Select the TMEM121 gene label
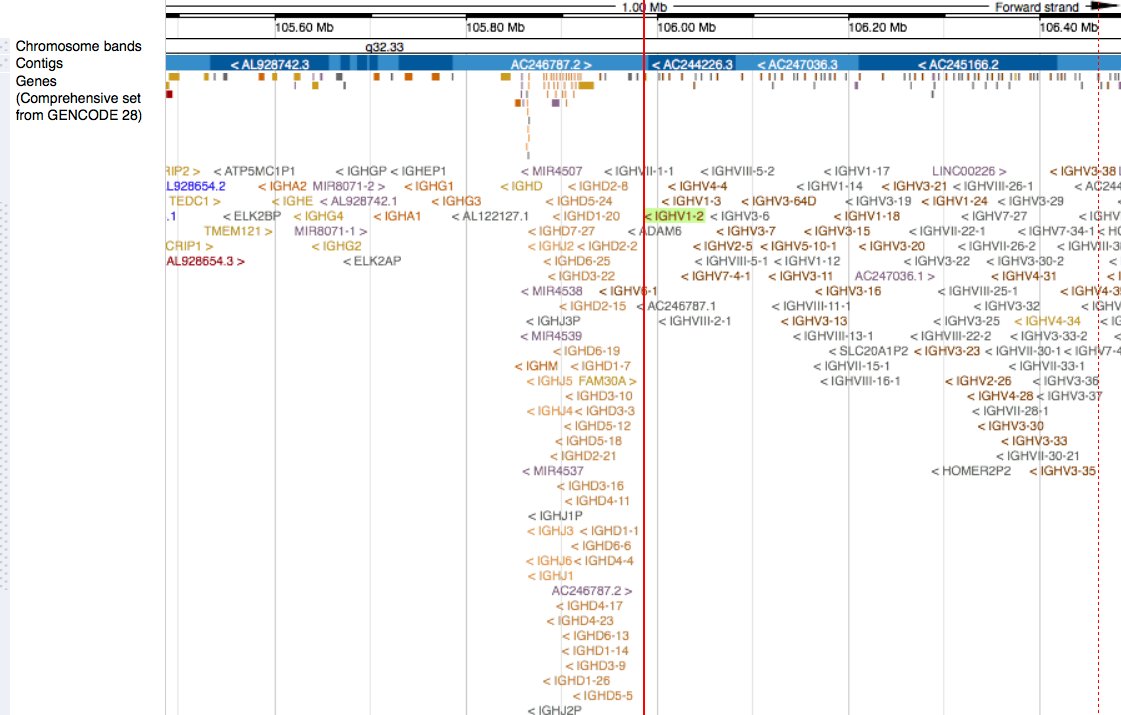Image resolution: width=1121 pixels, height=715 pixels. click(x=238, y=231)
